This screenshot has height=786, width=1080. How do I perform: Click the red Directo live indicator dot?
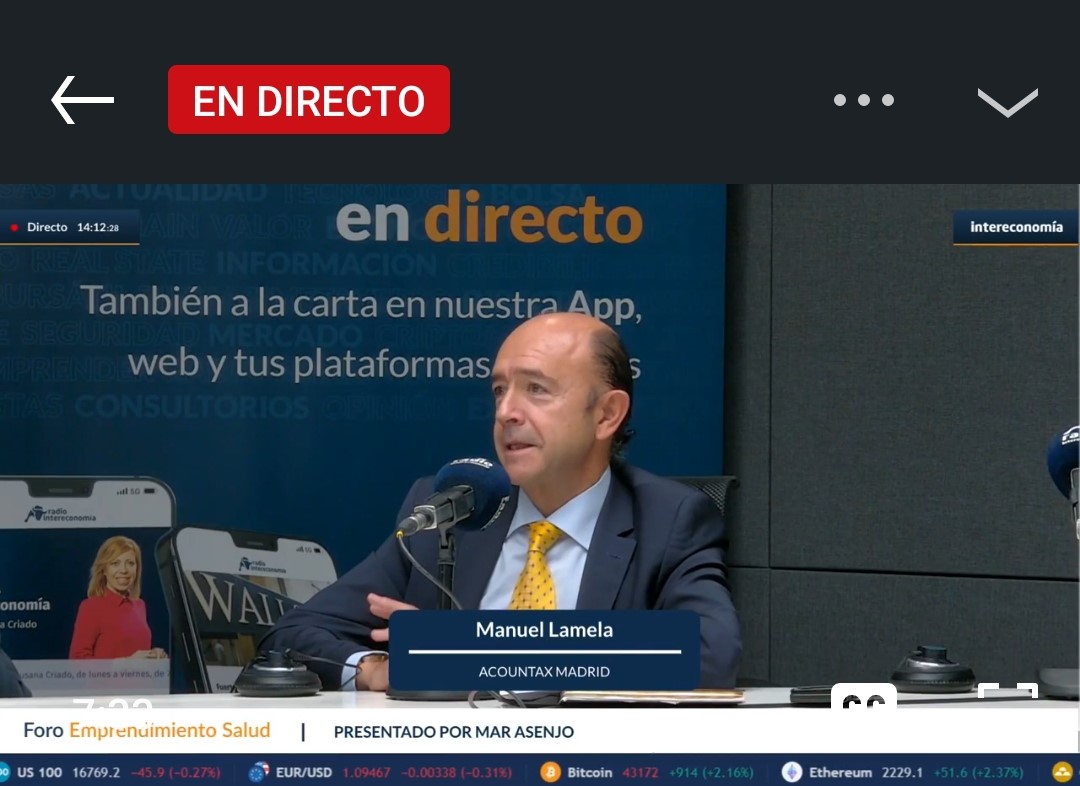[14, 228]
